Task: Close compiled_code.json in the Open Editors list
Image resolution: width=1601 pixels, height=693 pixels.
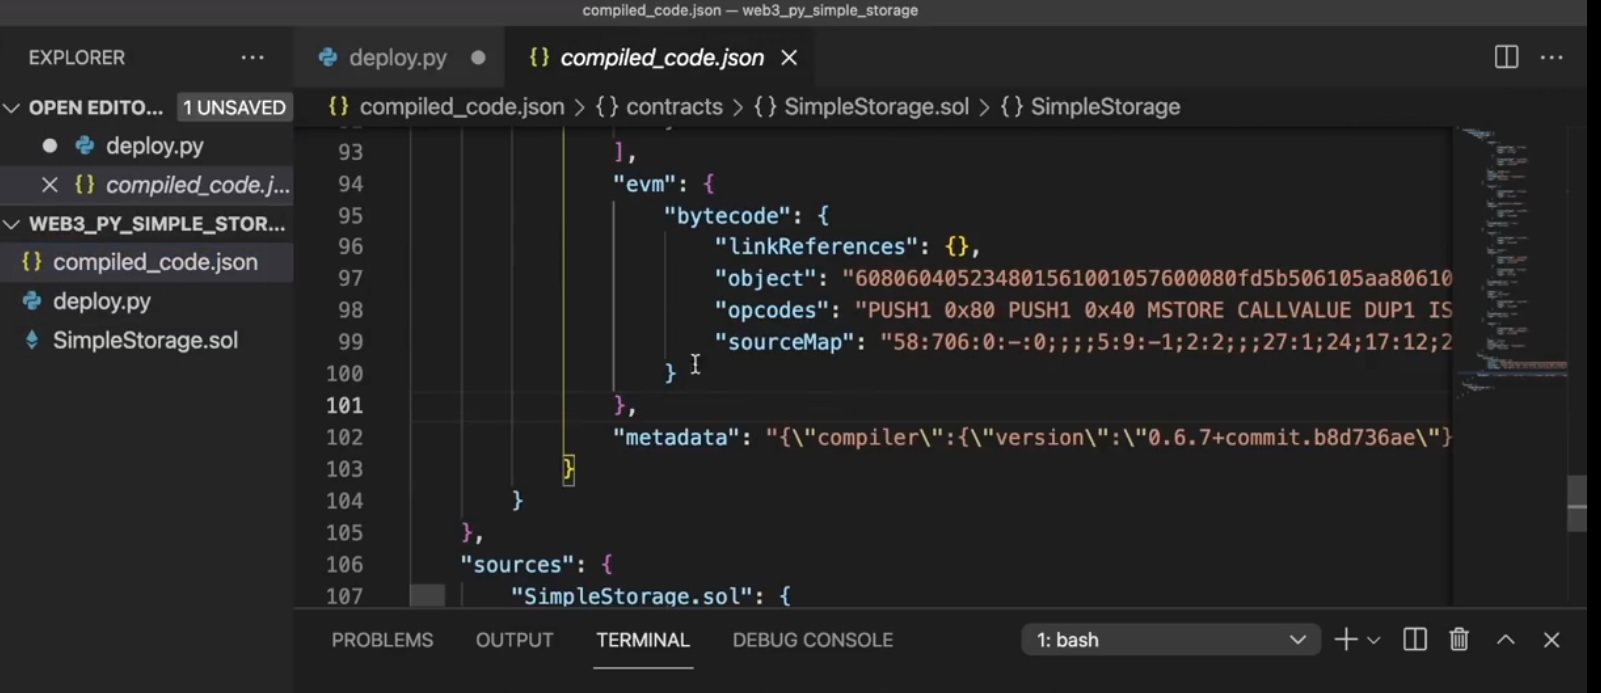Action: point(49,185)
